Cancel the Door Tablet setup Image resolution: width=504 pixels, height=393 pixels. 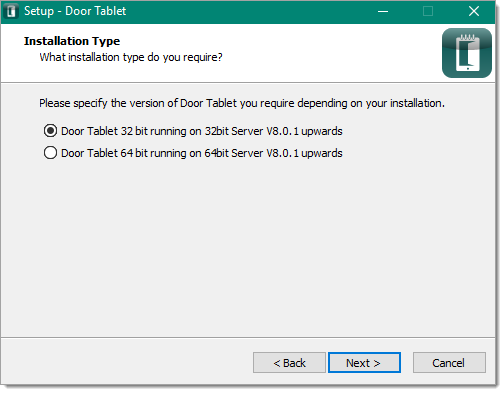(x=449, y=363)
